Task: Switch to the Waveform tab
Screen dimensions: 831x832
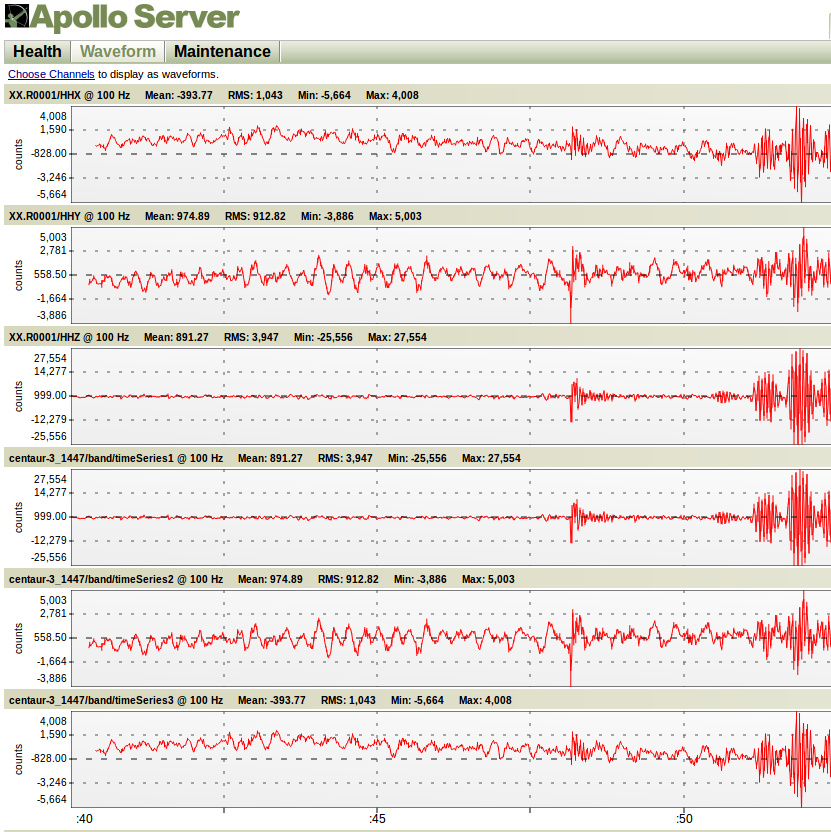Action: coord(118,52)
